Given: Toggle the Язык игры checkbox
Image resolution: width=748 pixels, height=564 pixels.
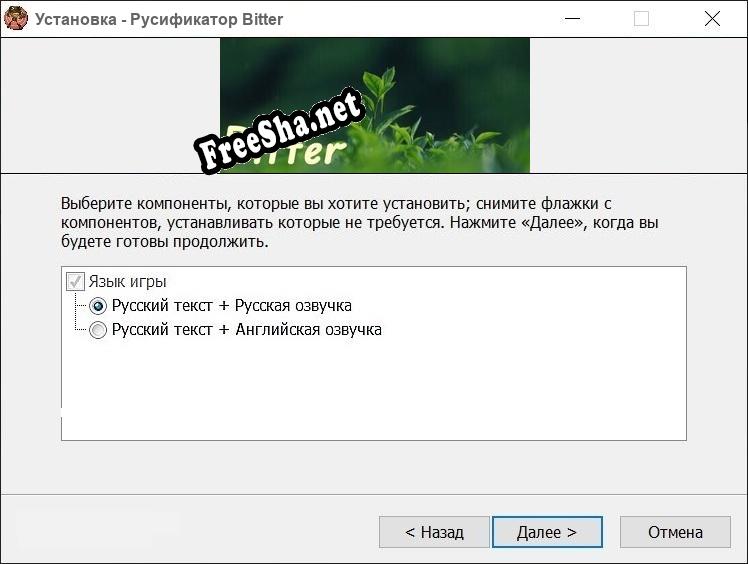Looking at the screenshot, I should pos(75,282).
